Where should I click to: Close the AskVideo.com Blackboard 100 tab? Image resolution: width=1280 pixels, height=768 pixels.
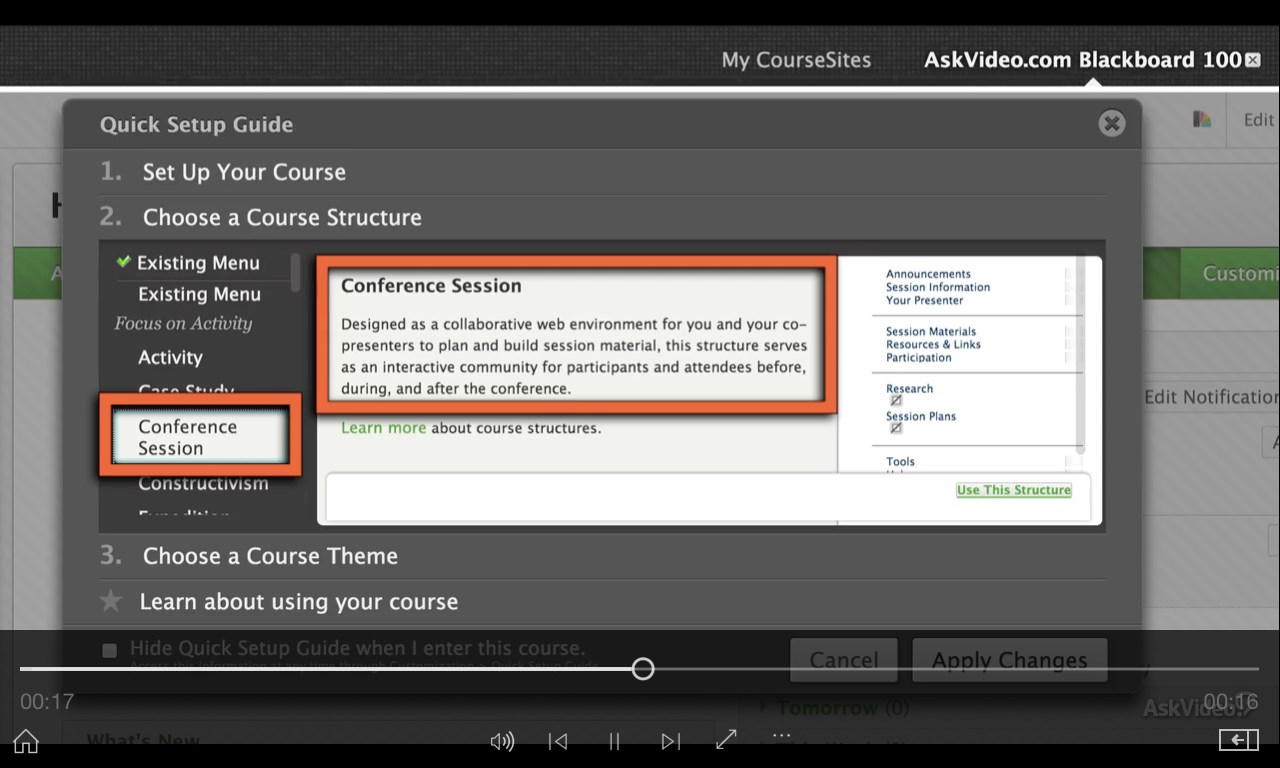pyautogui.click(x=1252, y=60)
